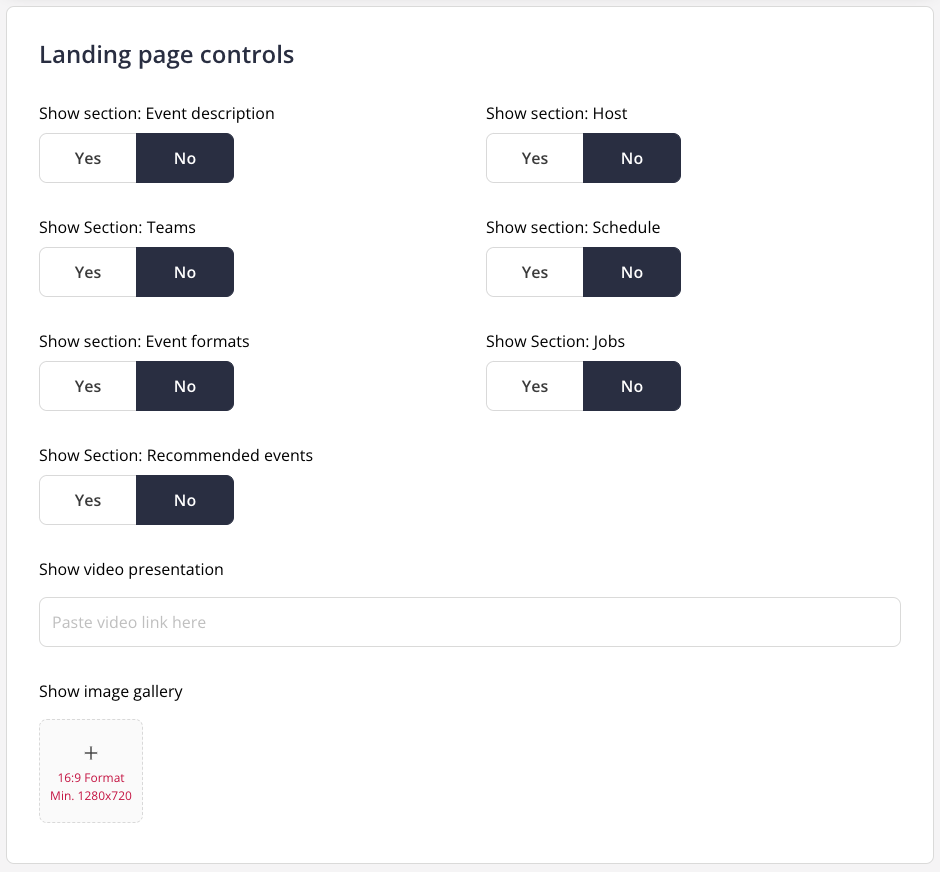Viewport: 940px width, 872px height.
Task: Click the plus icon to add gallery image
Action: [91, 753]
